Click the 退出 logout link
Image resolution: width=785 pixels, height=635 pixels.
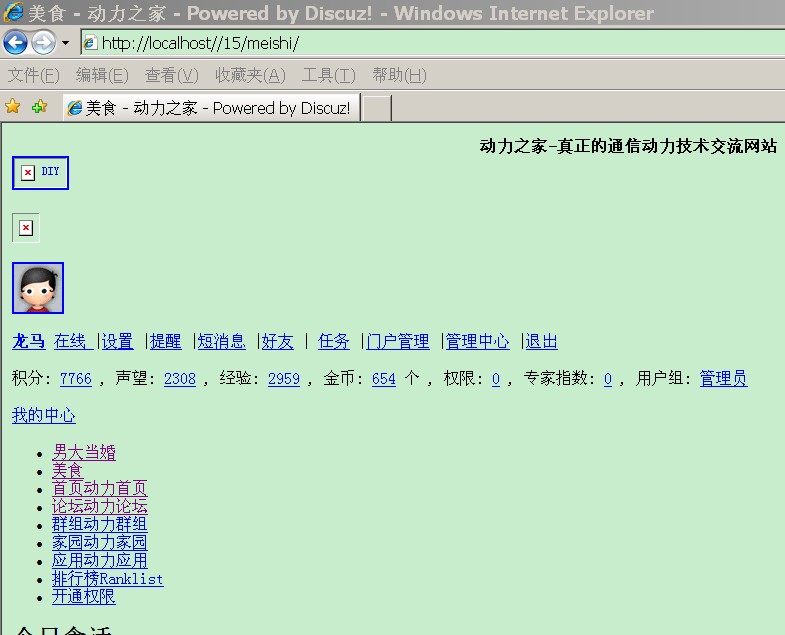point(541,342)
